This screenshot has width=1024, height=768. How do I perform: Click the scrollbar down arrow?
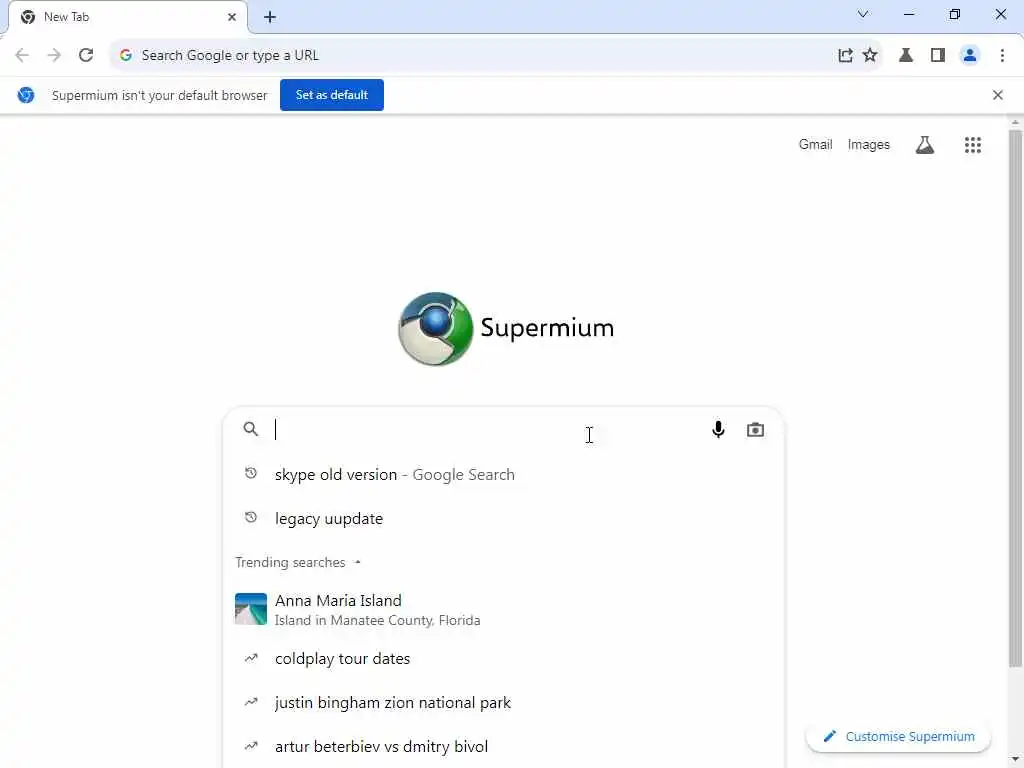(1015, 761)
